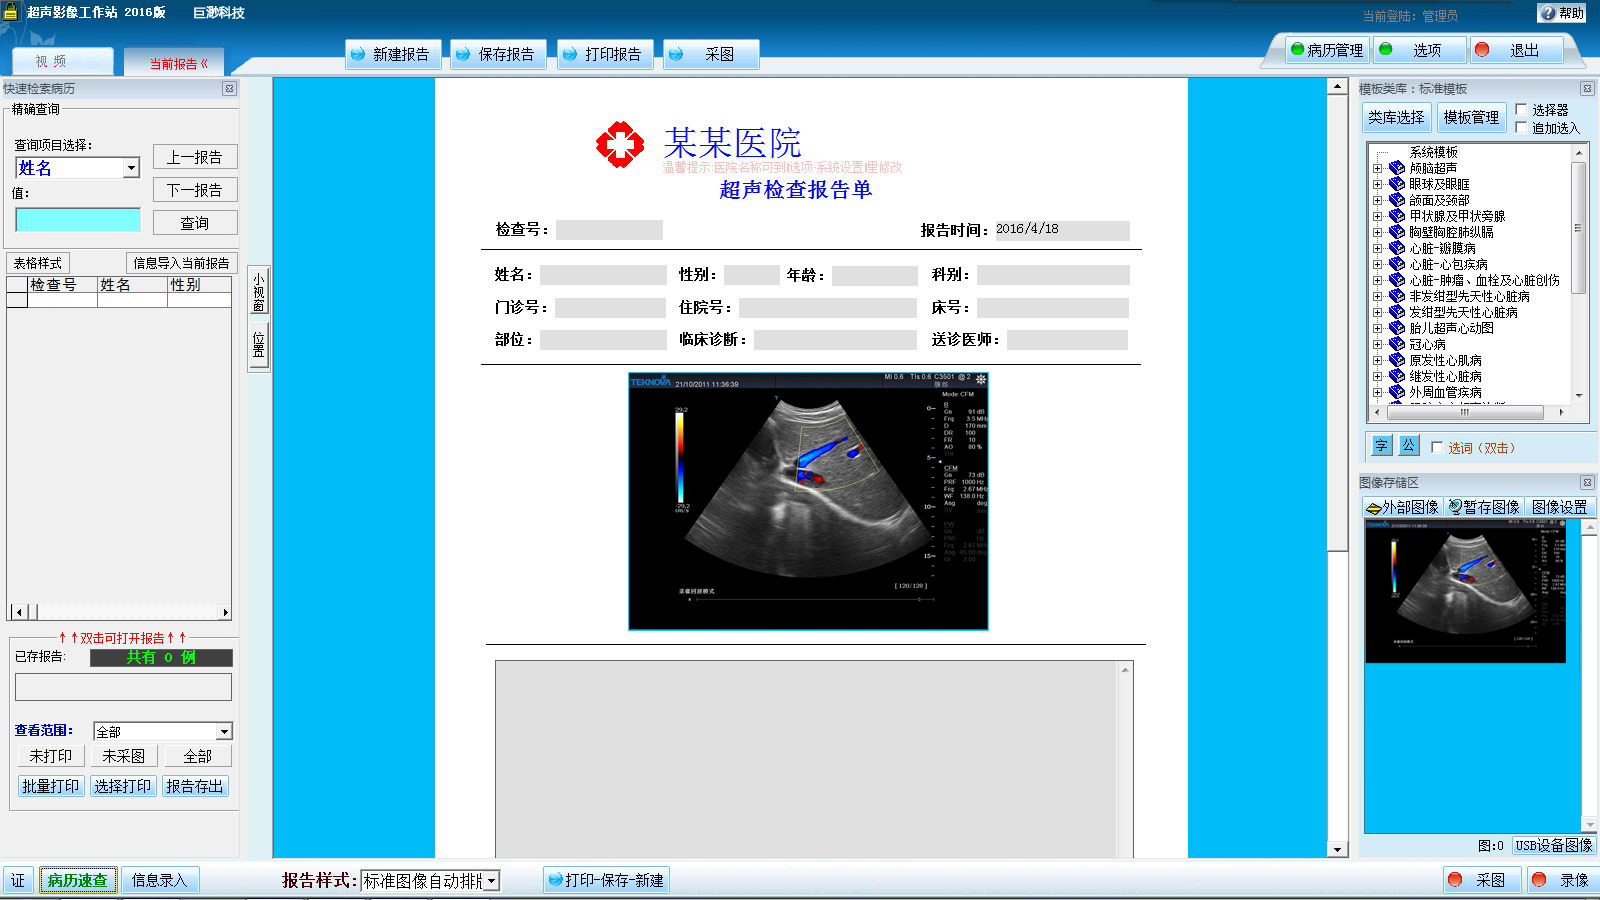Enable the 追加选入 checkbox

pyautogui.click(x=1521, y=128)
